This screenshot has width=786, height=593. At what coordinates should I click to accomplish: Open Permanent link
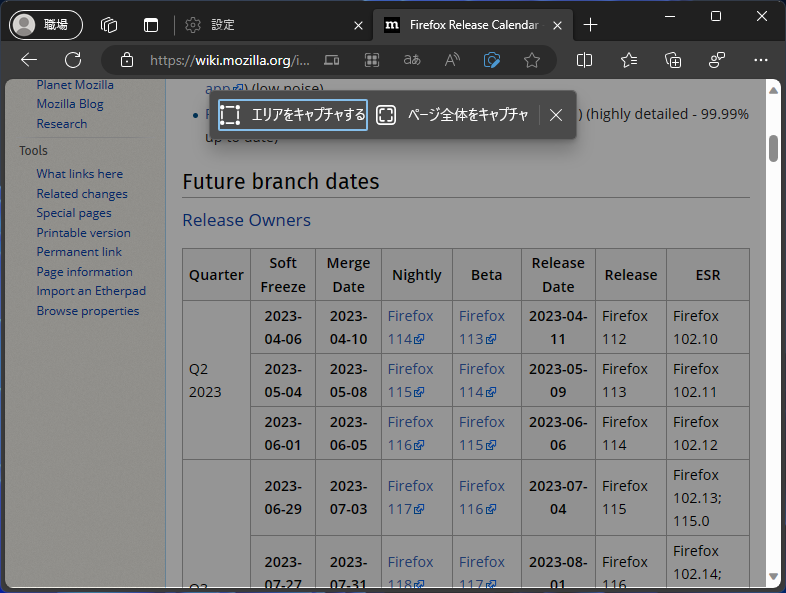(x=79, y=252)
